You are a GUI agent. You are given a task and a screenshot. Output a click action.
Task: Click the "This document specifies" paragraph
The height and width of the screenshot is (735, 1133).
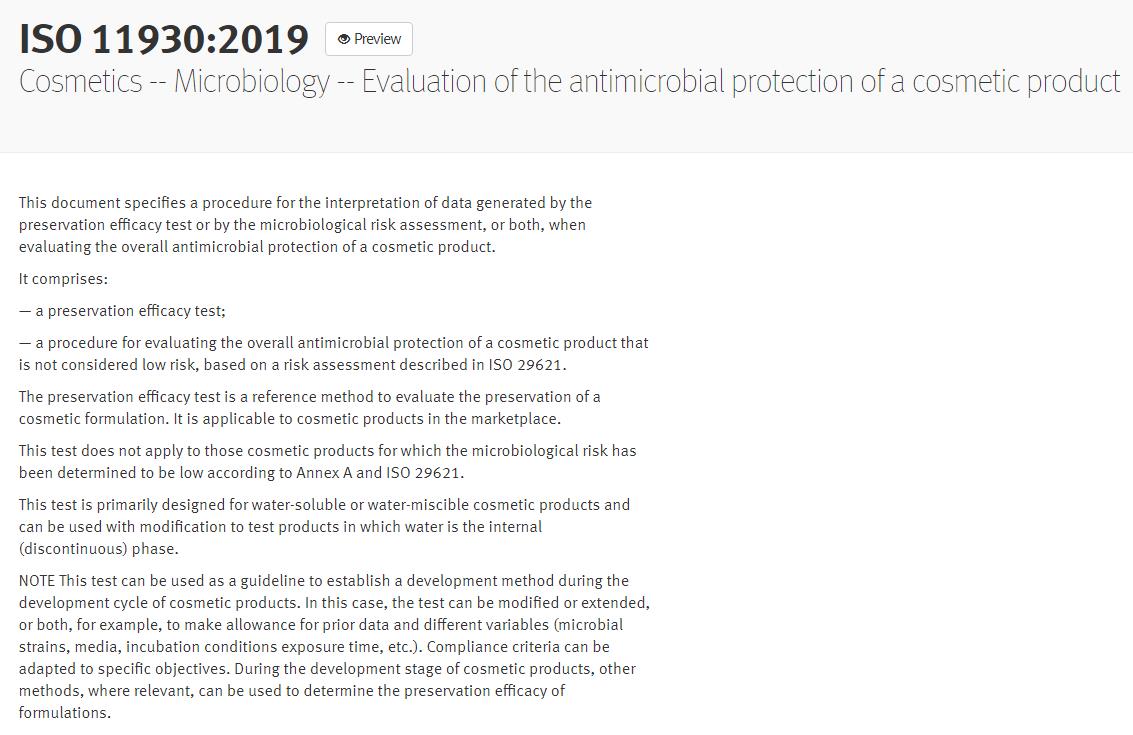(305, 224)
